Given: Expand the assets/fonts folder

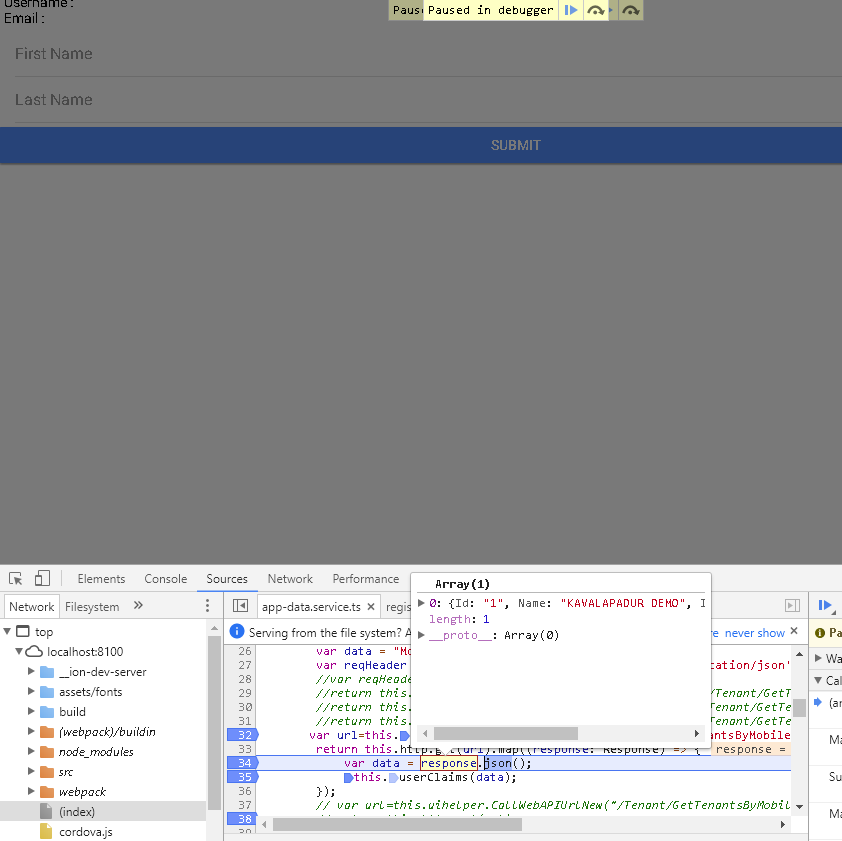Looking at the screenshot, I should (31, 692).
